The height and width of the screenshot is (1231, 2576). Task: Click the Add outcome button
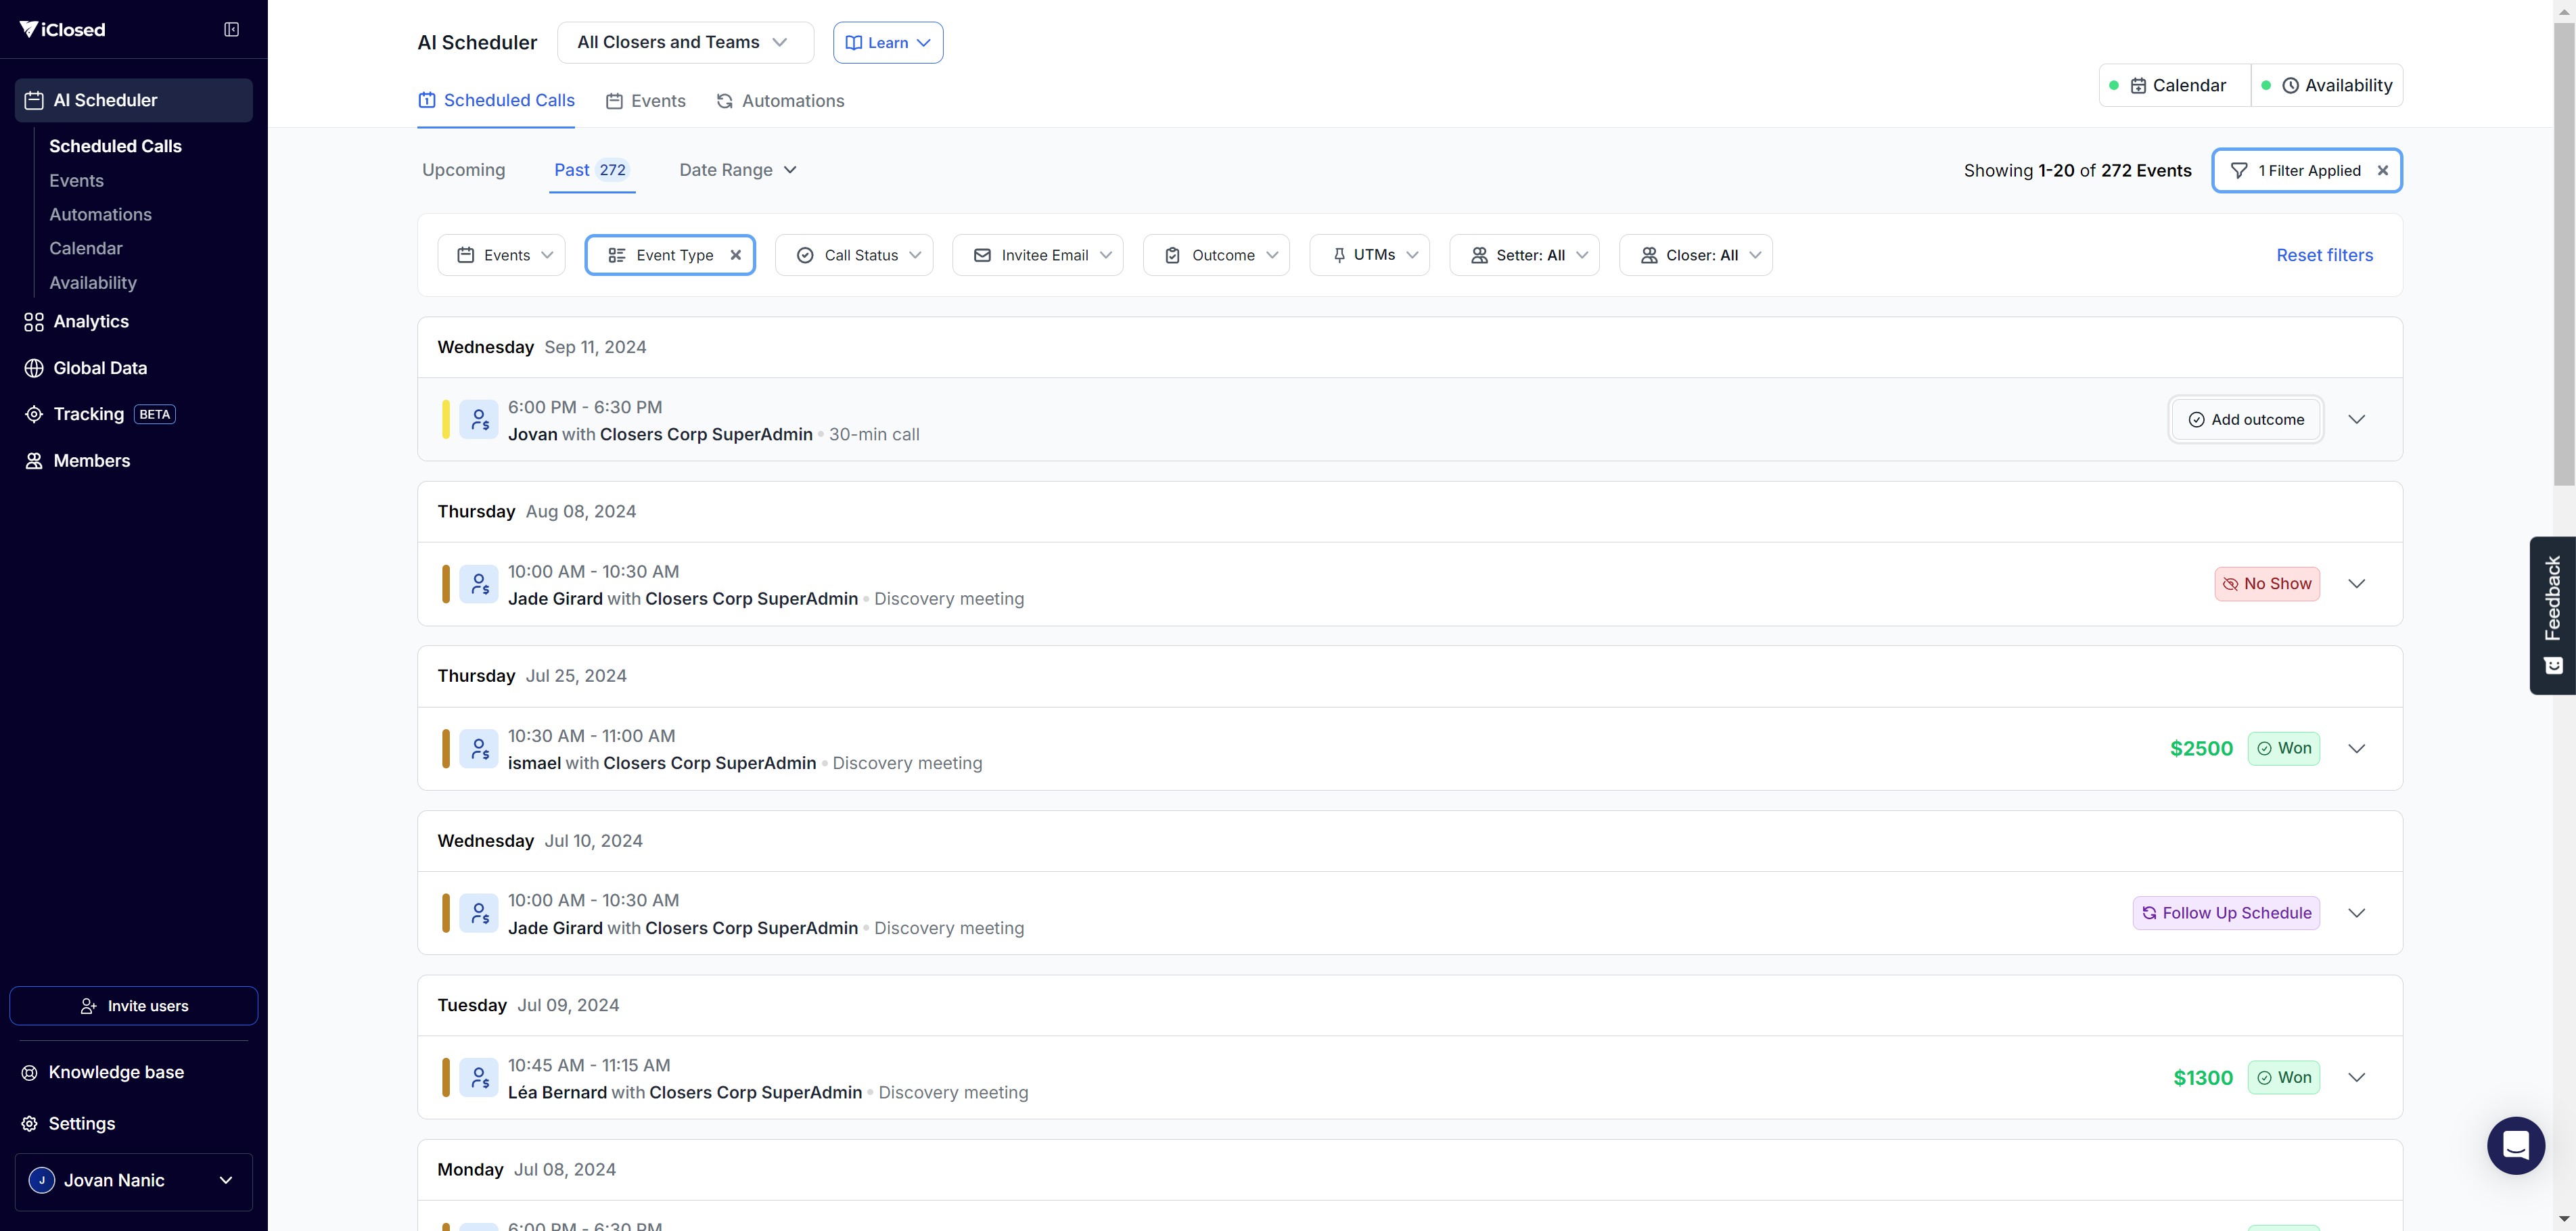[x=2246, y=420]
